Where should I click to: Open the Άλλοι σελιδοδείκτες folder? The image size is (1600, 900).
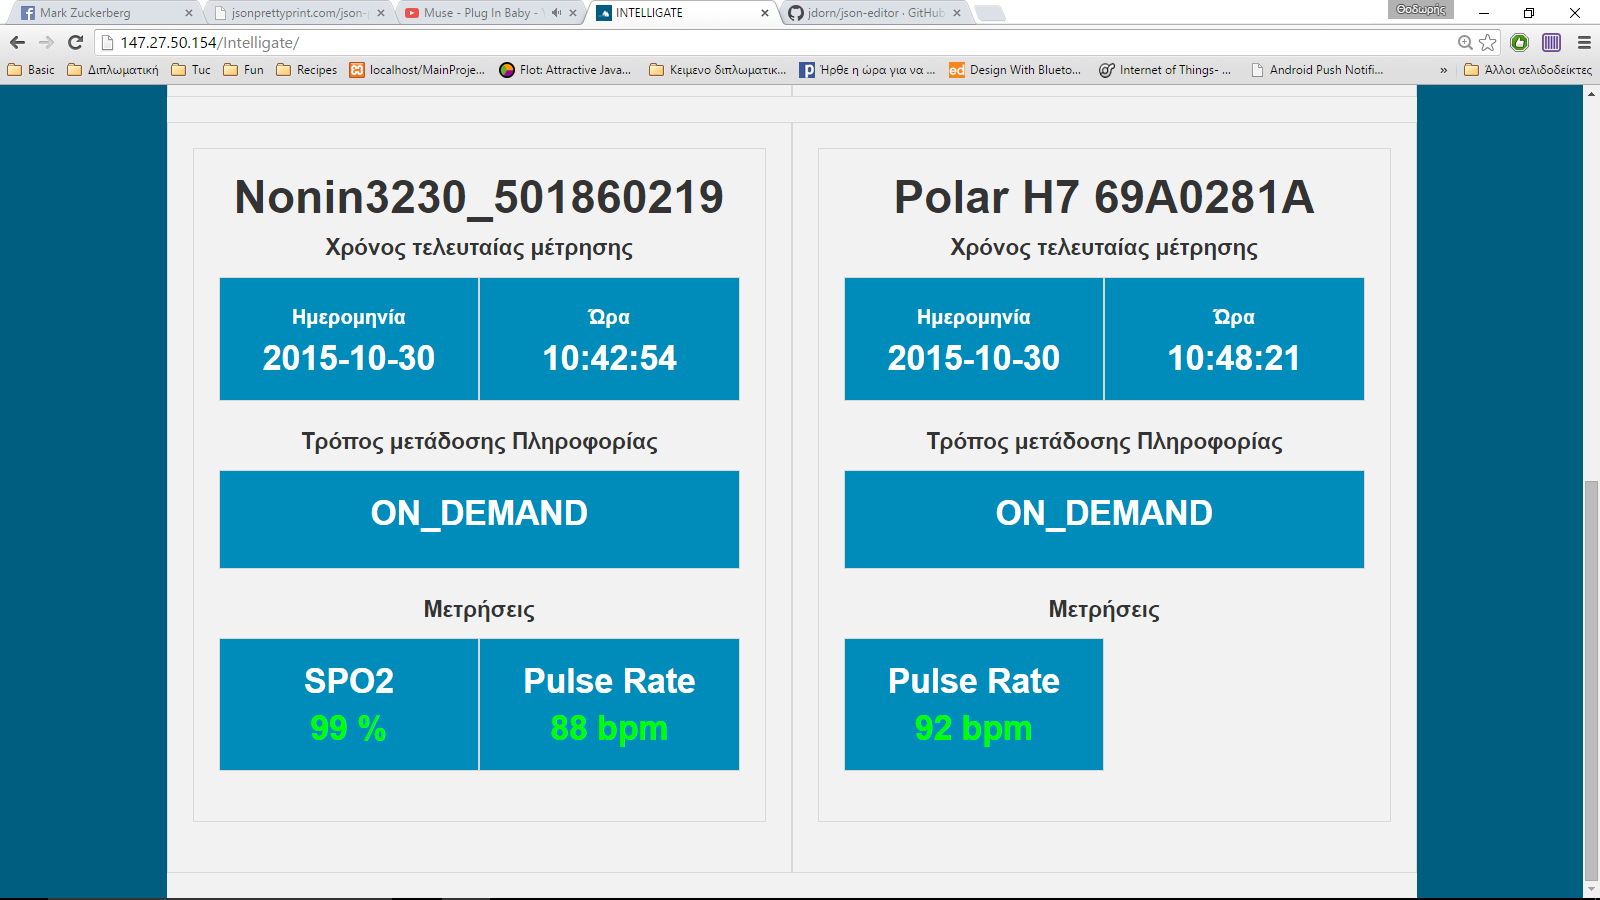point(1528,70)
